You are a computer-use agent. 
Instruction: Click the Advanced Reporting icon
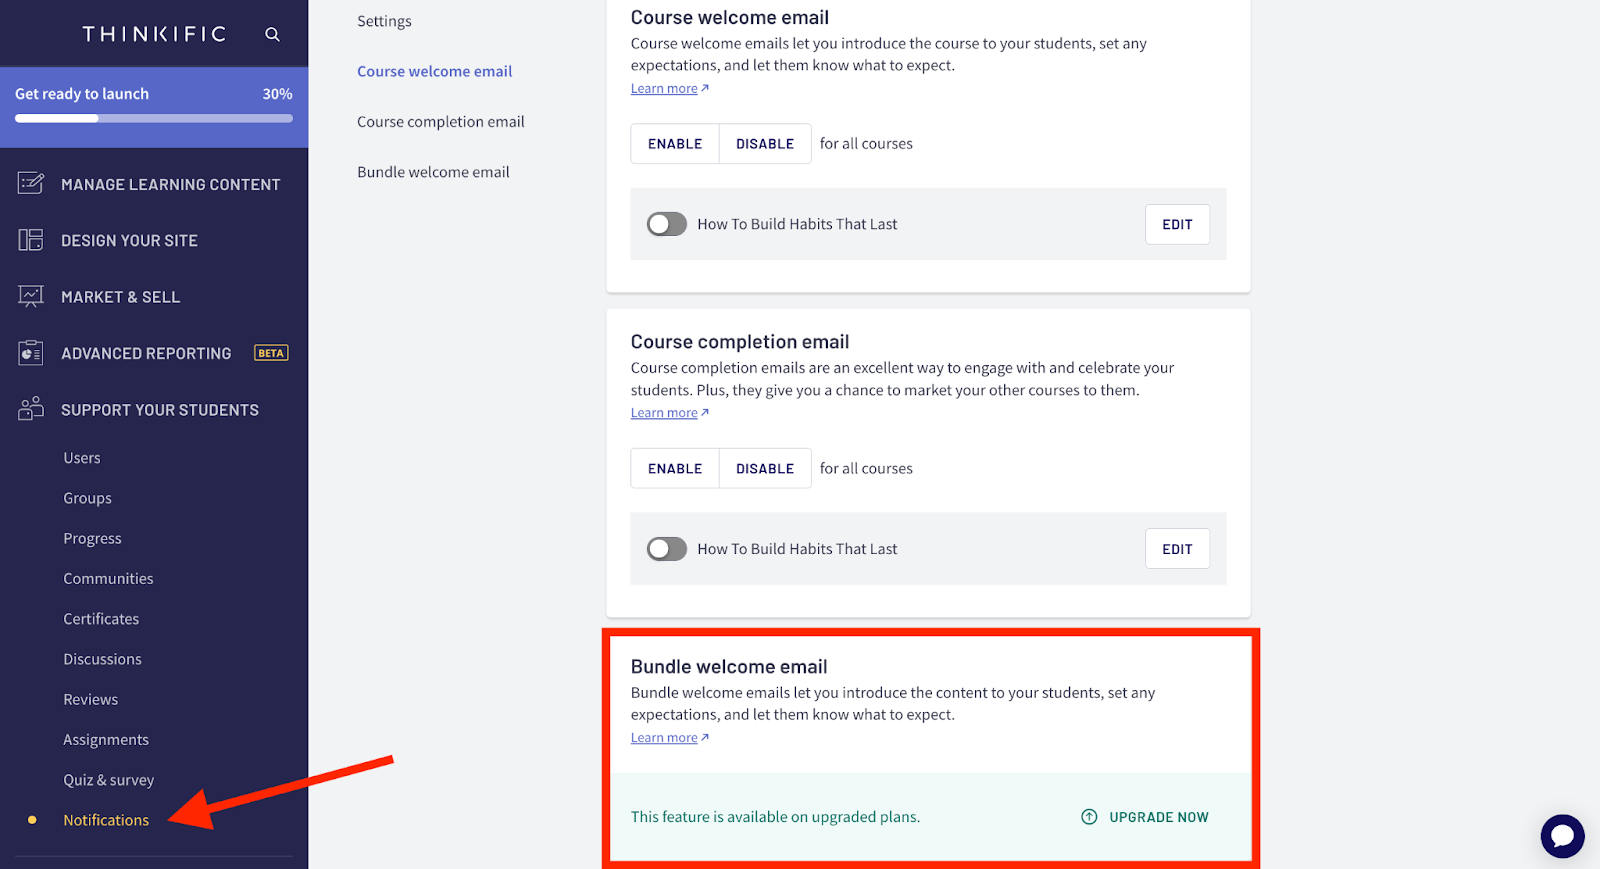31,353
